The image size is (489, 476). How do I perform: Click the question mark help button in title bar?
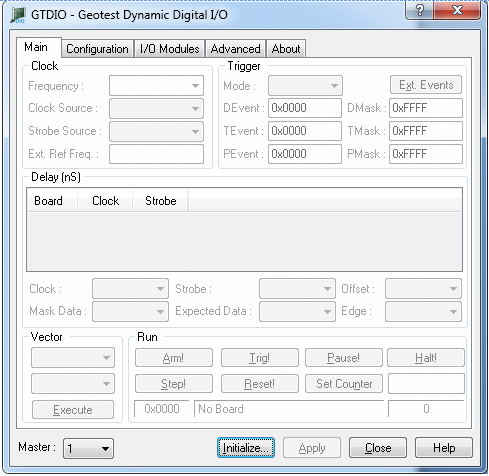click(420, 10)
